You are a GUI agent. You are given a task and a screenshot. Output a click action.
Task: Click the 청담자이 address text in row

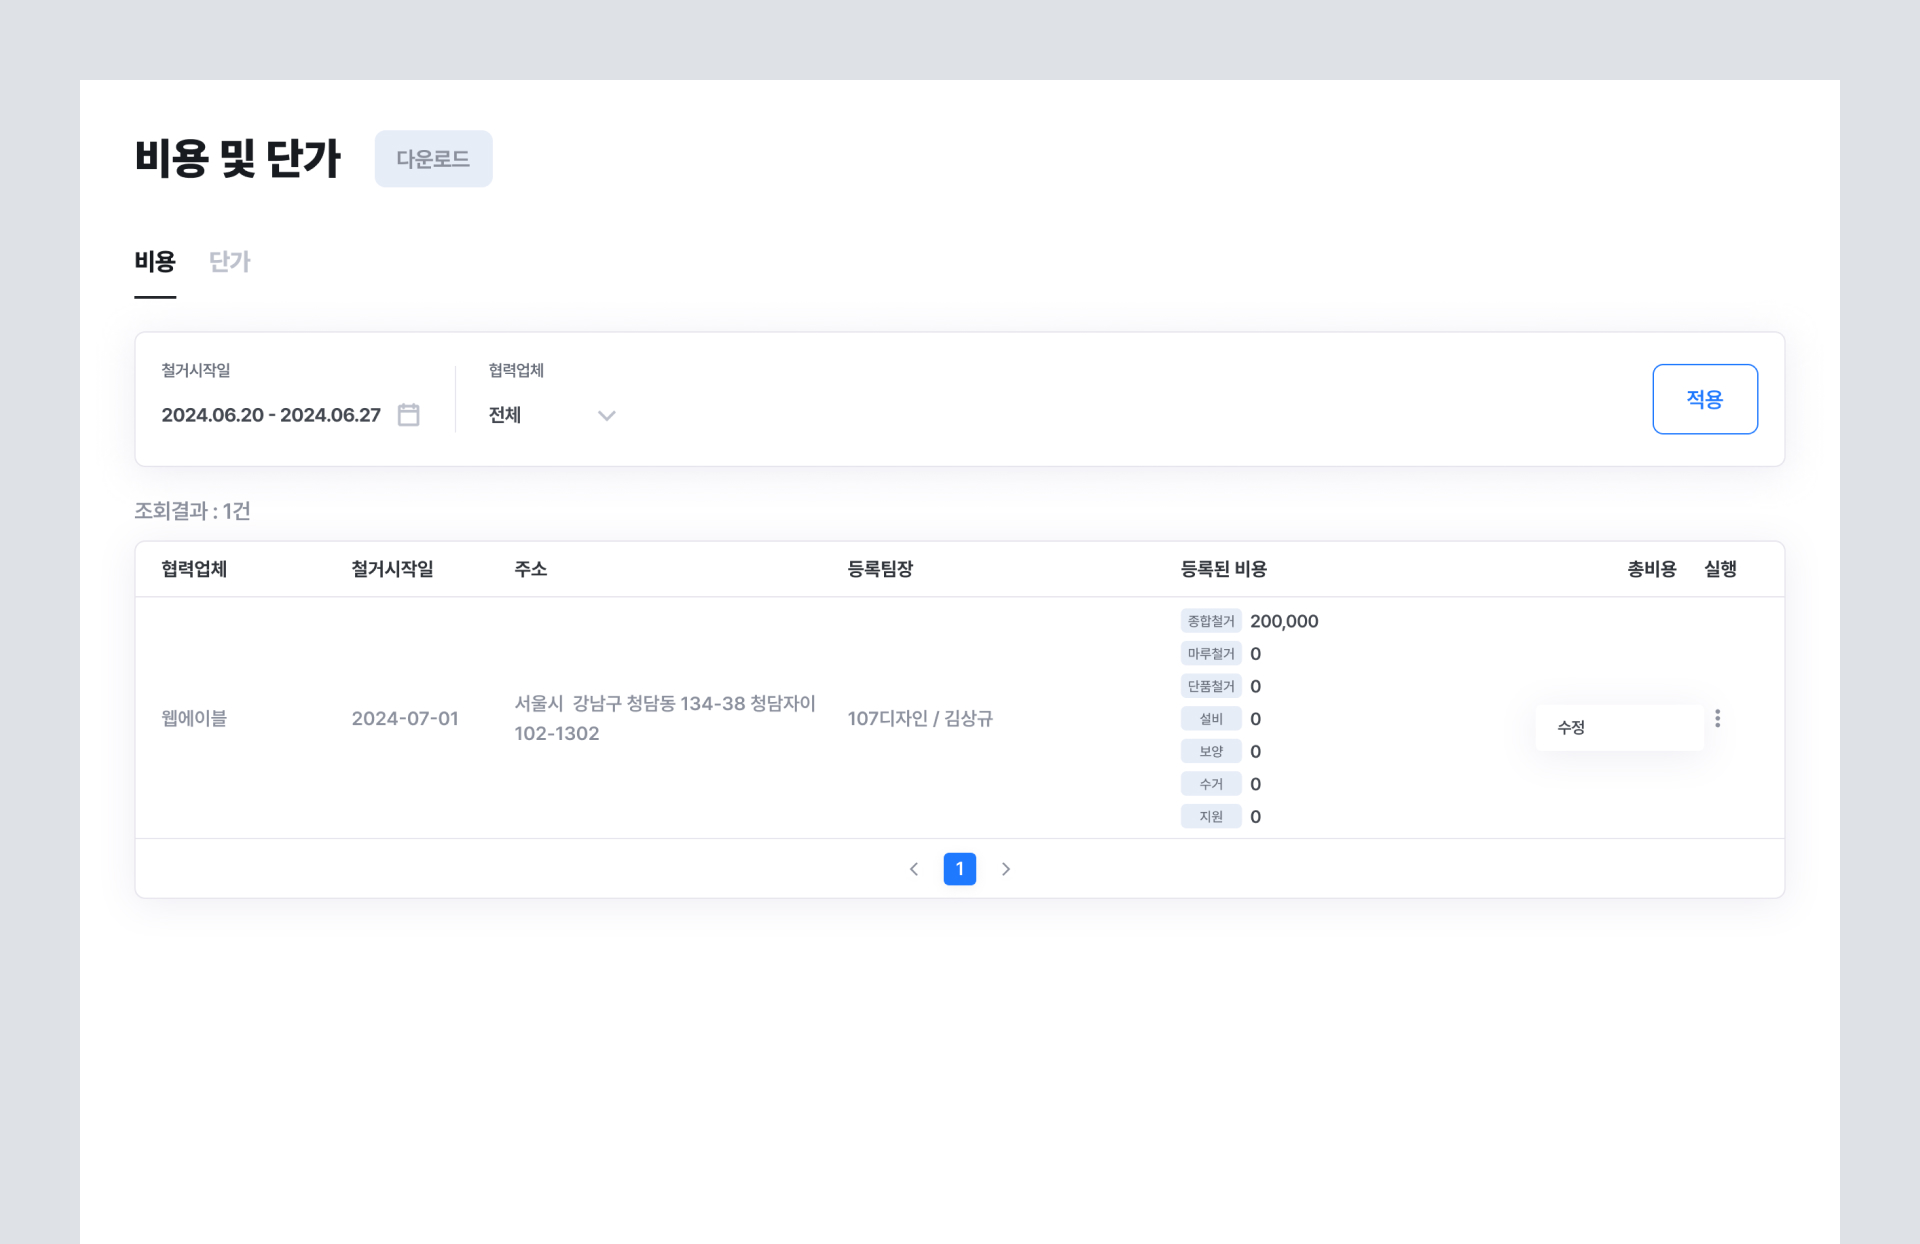[x=782, y=703]
